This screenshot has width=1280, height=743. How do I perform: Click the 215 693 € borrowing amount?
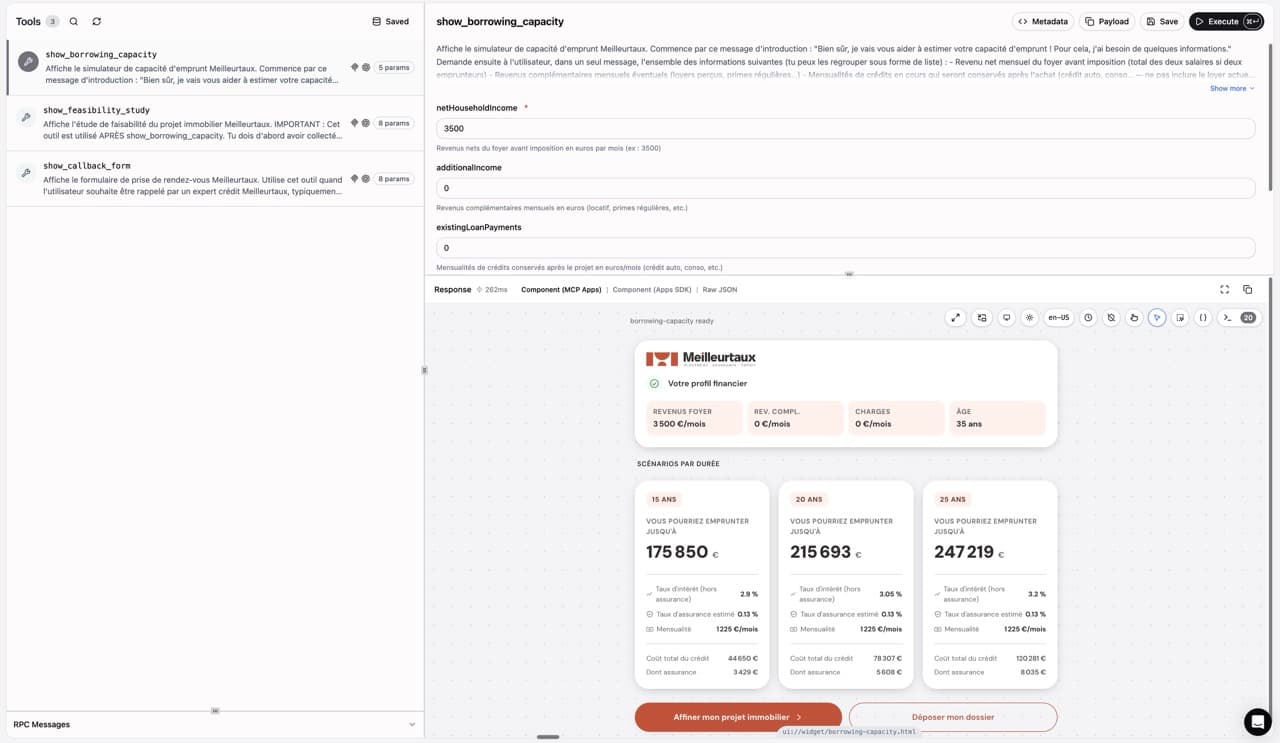tap(827, 552)
